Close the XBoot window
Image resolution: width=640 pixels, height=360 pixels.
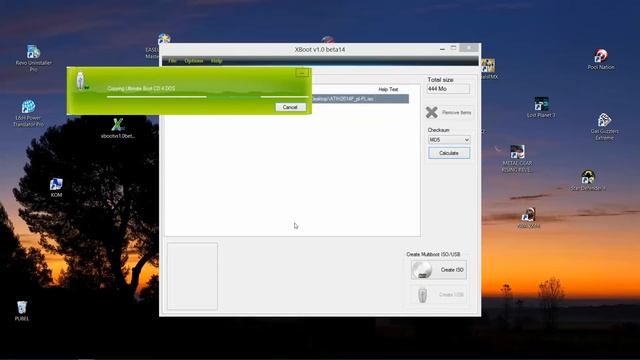click(x=469, y=48)
